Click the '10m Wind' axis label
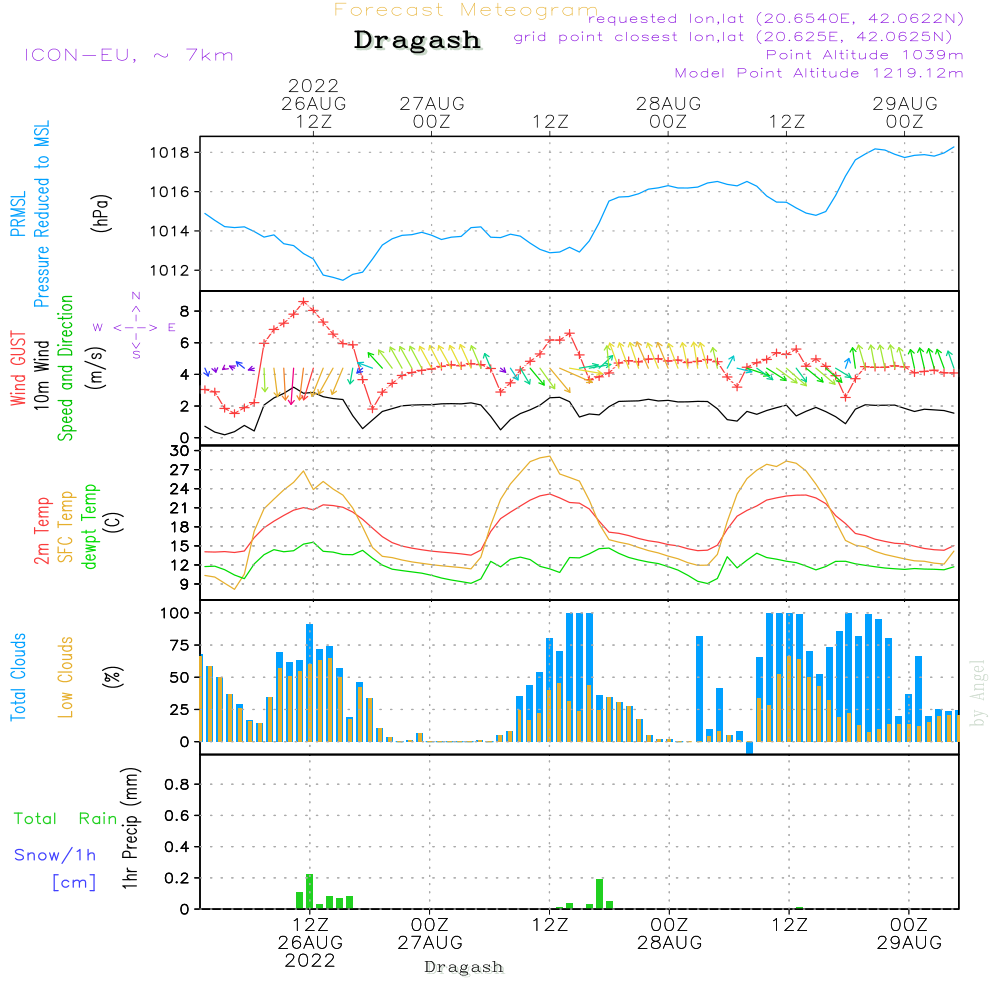1000x1000 pixels. click(41, 375)
